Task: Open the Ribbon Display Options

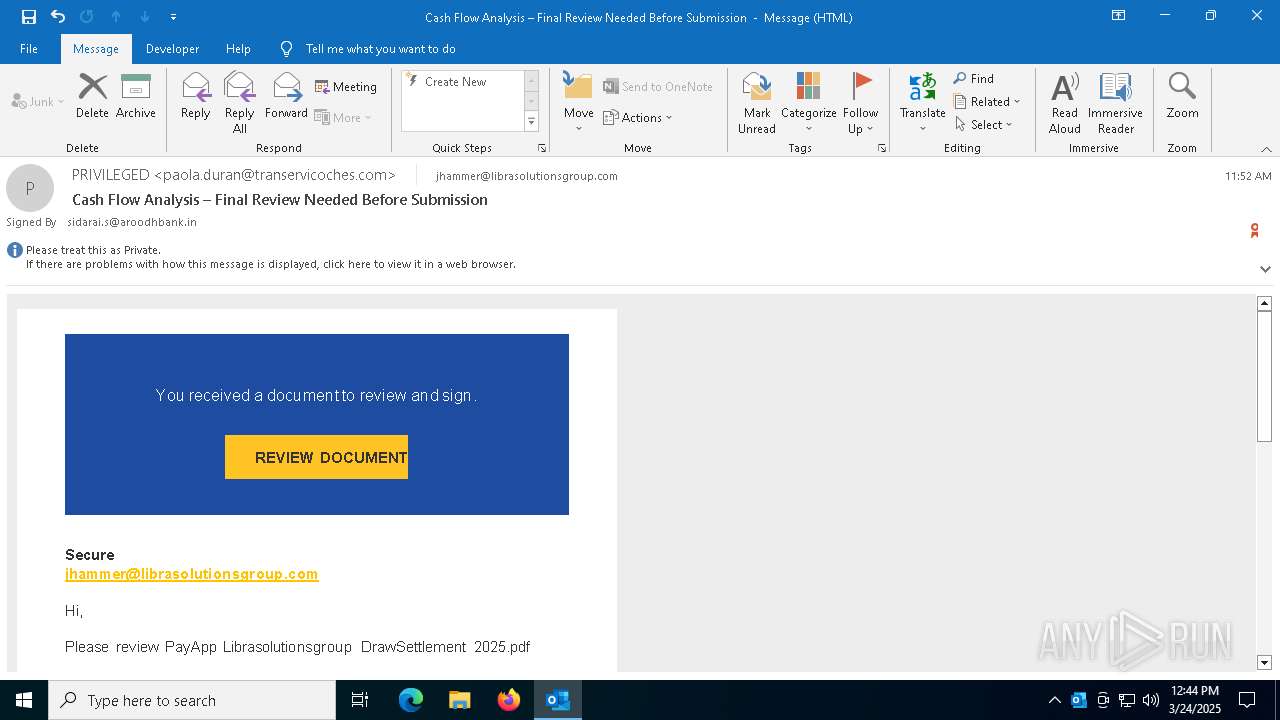Action: point(1118,16)
